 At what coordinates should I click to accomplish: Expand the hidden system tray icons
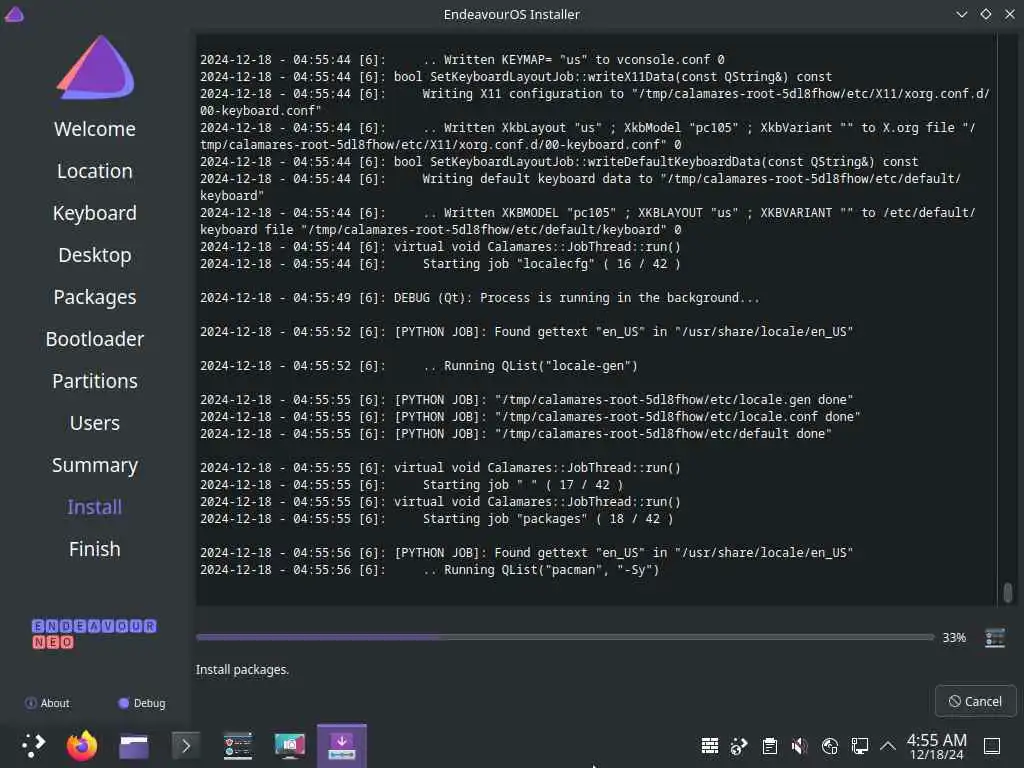888,745
